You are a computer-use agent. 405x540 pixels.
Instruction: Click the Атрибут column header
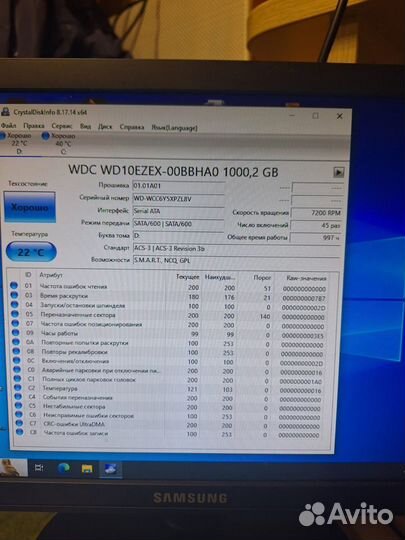51,275
